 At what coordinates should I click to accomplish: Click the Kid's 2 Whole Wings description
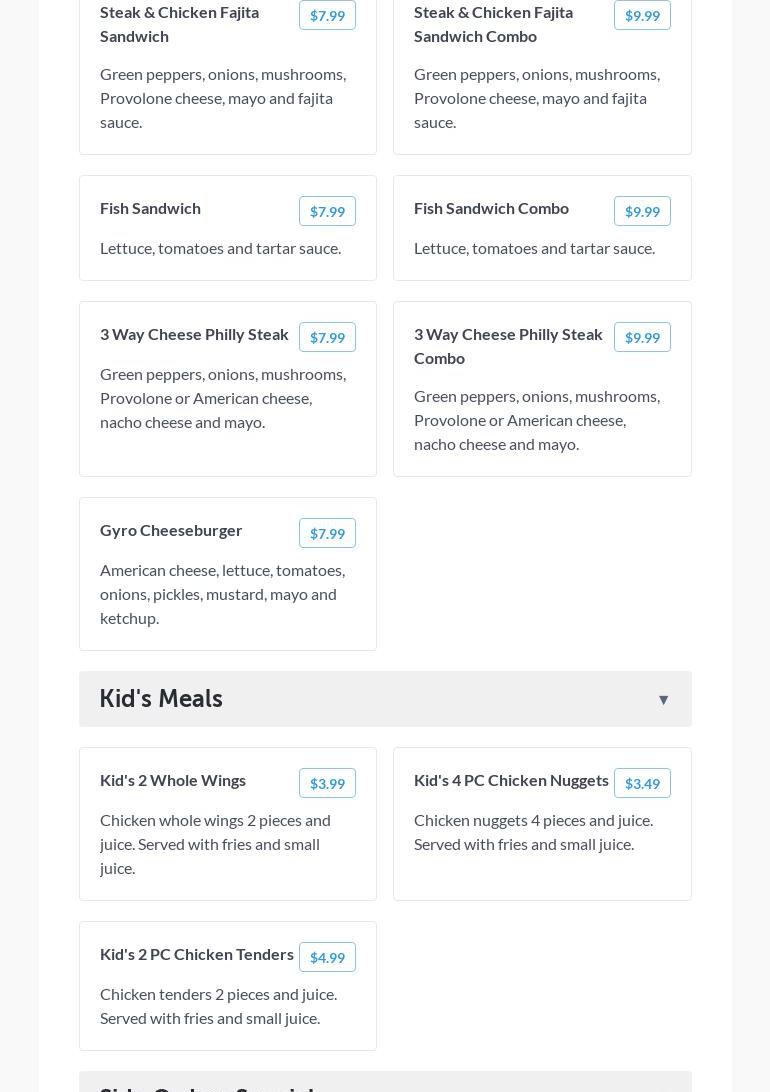click(215, 844)
